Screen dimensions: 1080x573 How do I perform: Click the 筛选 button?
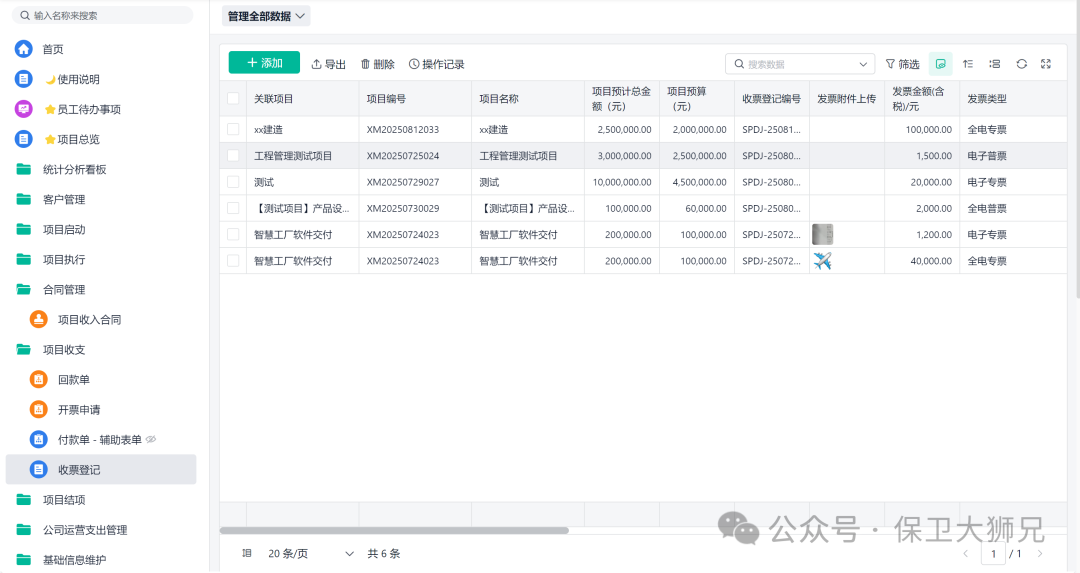pyautogui.click(x=902, y=64)
